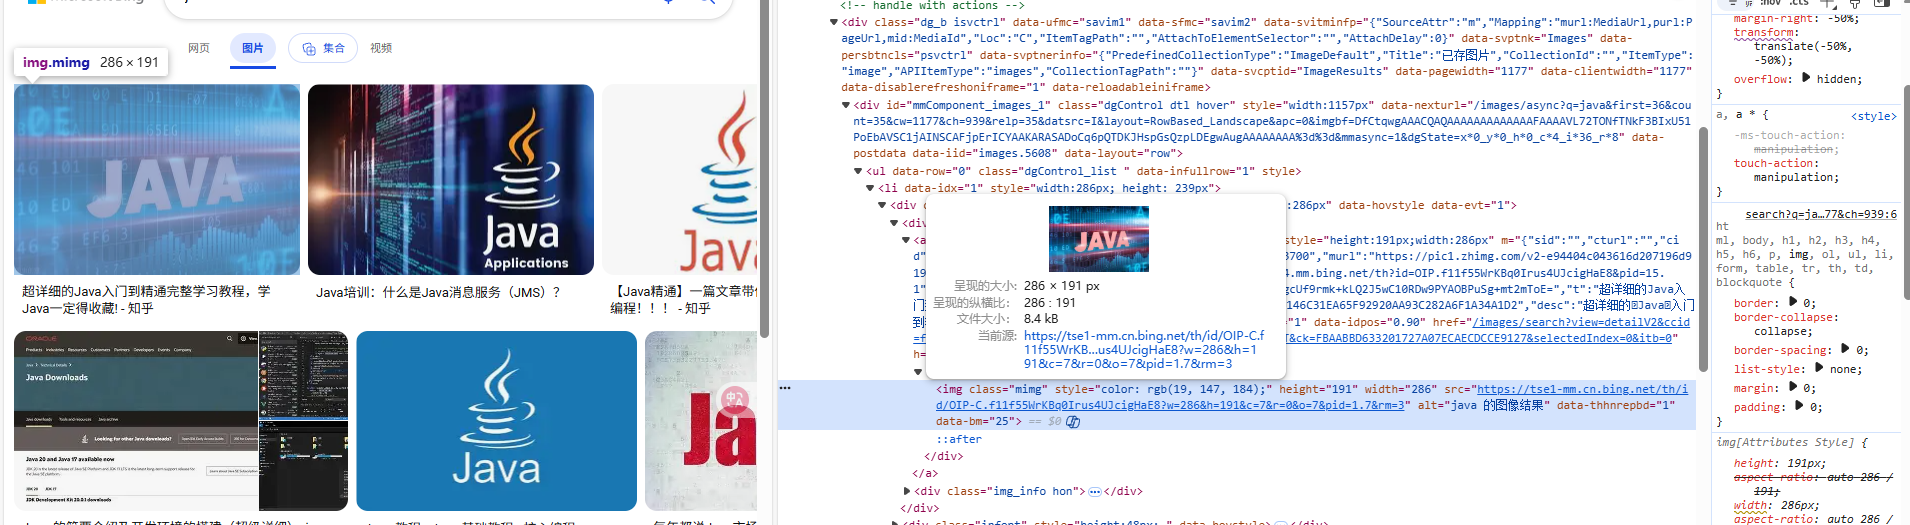This screenshot has width=1910, height=525.
Task: Click the tooltip JAVA image preview
Action: 1099,239
